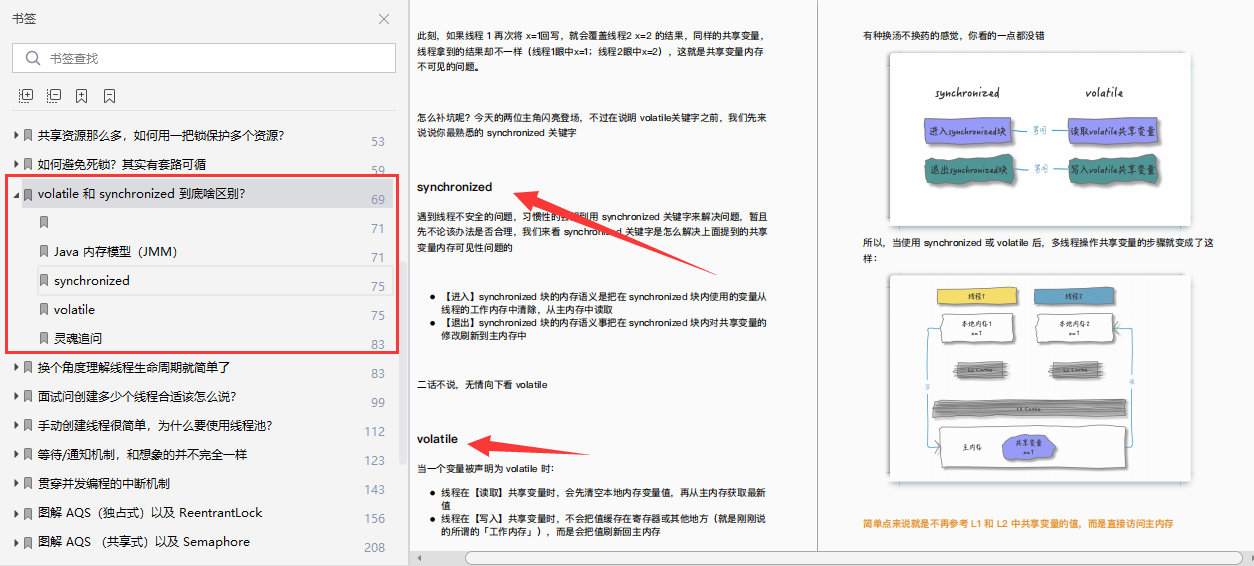The width and height of the screenshot is (1254, 566).
Task: Expand 图解 AQS （共享式） bookmark
Action: coord(16,542)
